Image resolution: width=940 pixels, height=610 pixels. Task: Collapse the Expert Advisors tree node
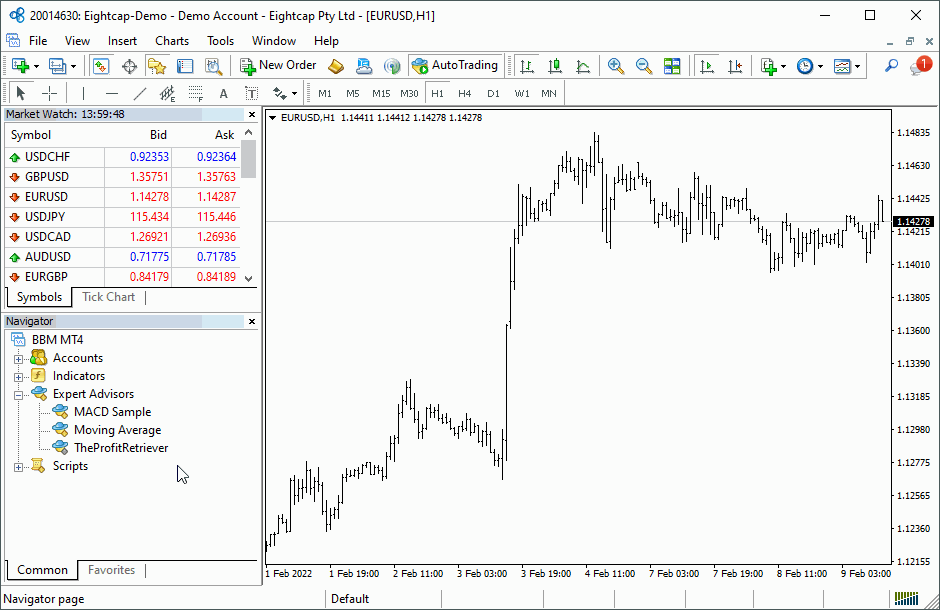18,394
